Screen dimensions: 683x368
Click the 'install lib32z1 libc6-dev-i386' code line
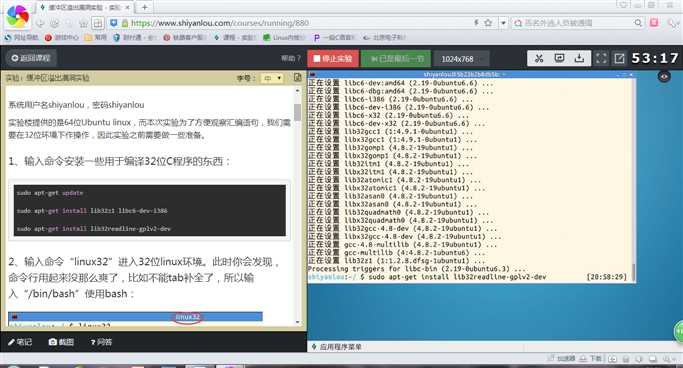[92, 210]
